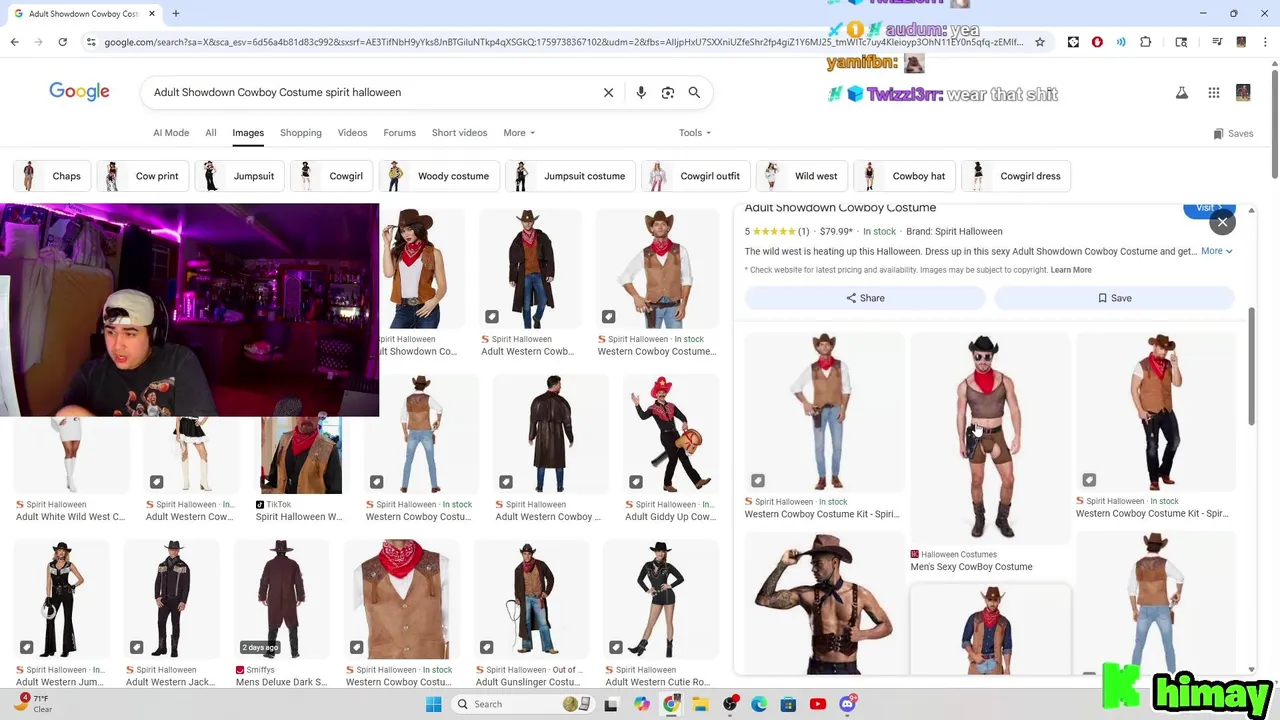The height and width of the screenshot is (720, 1280).
Task: Open Microsoft Edge from the taskbar
Action: pyautogui.click(x=759, y=704)
